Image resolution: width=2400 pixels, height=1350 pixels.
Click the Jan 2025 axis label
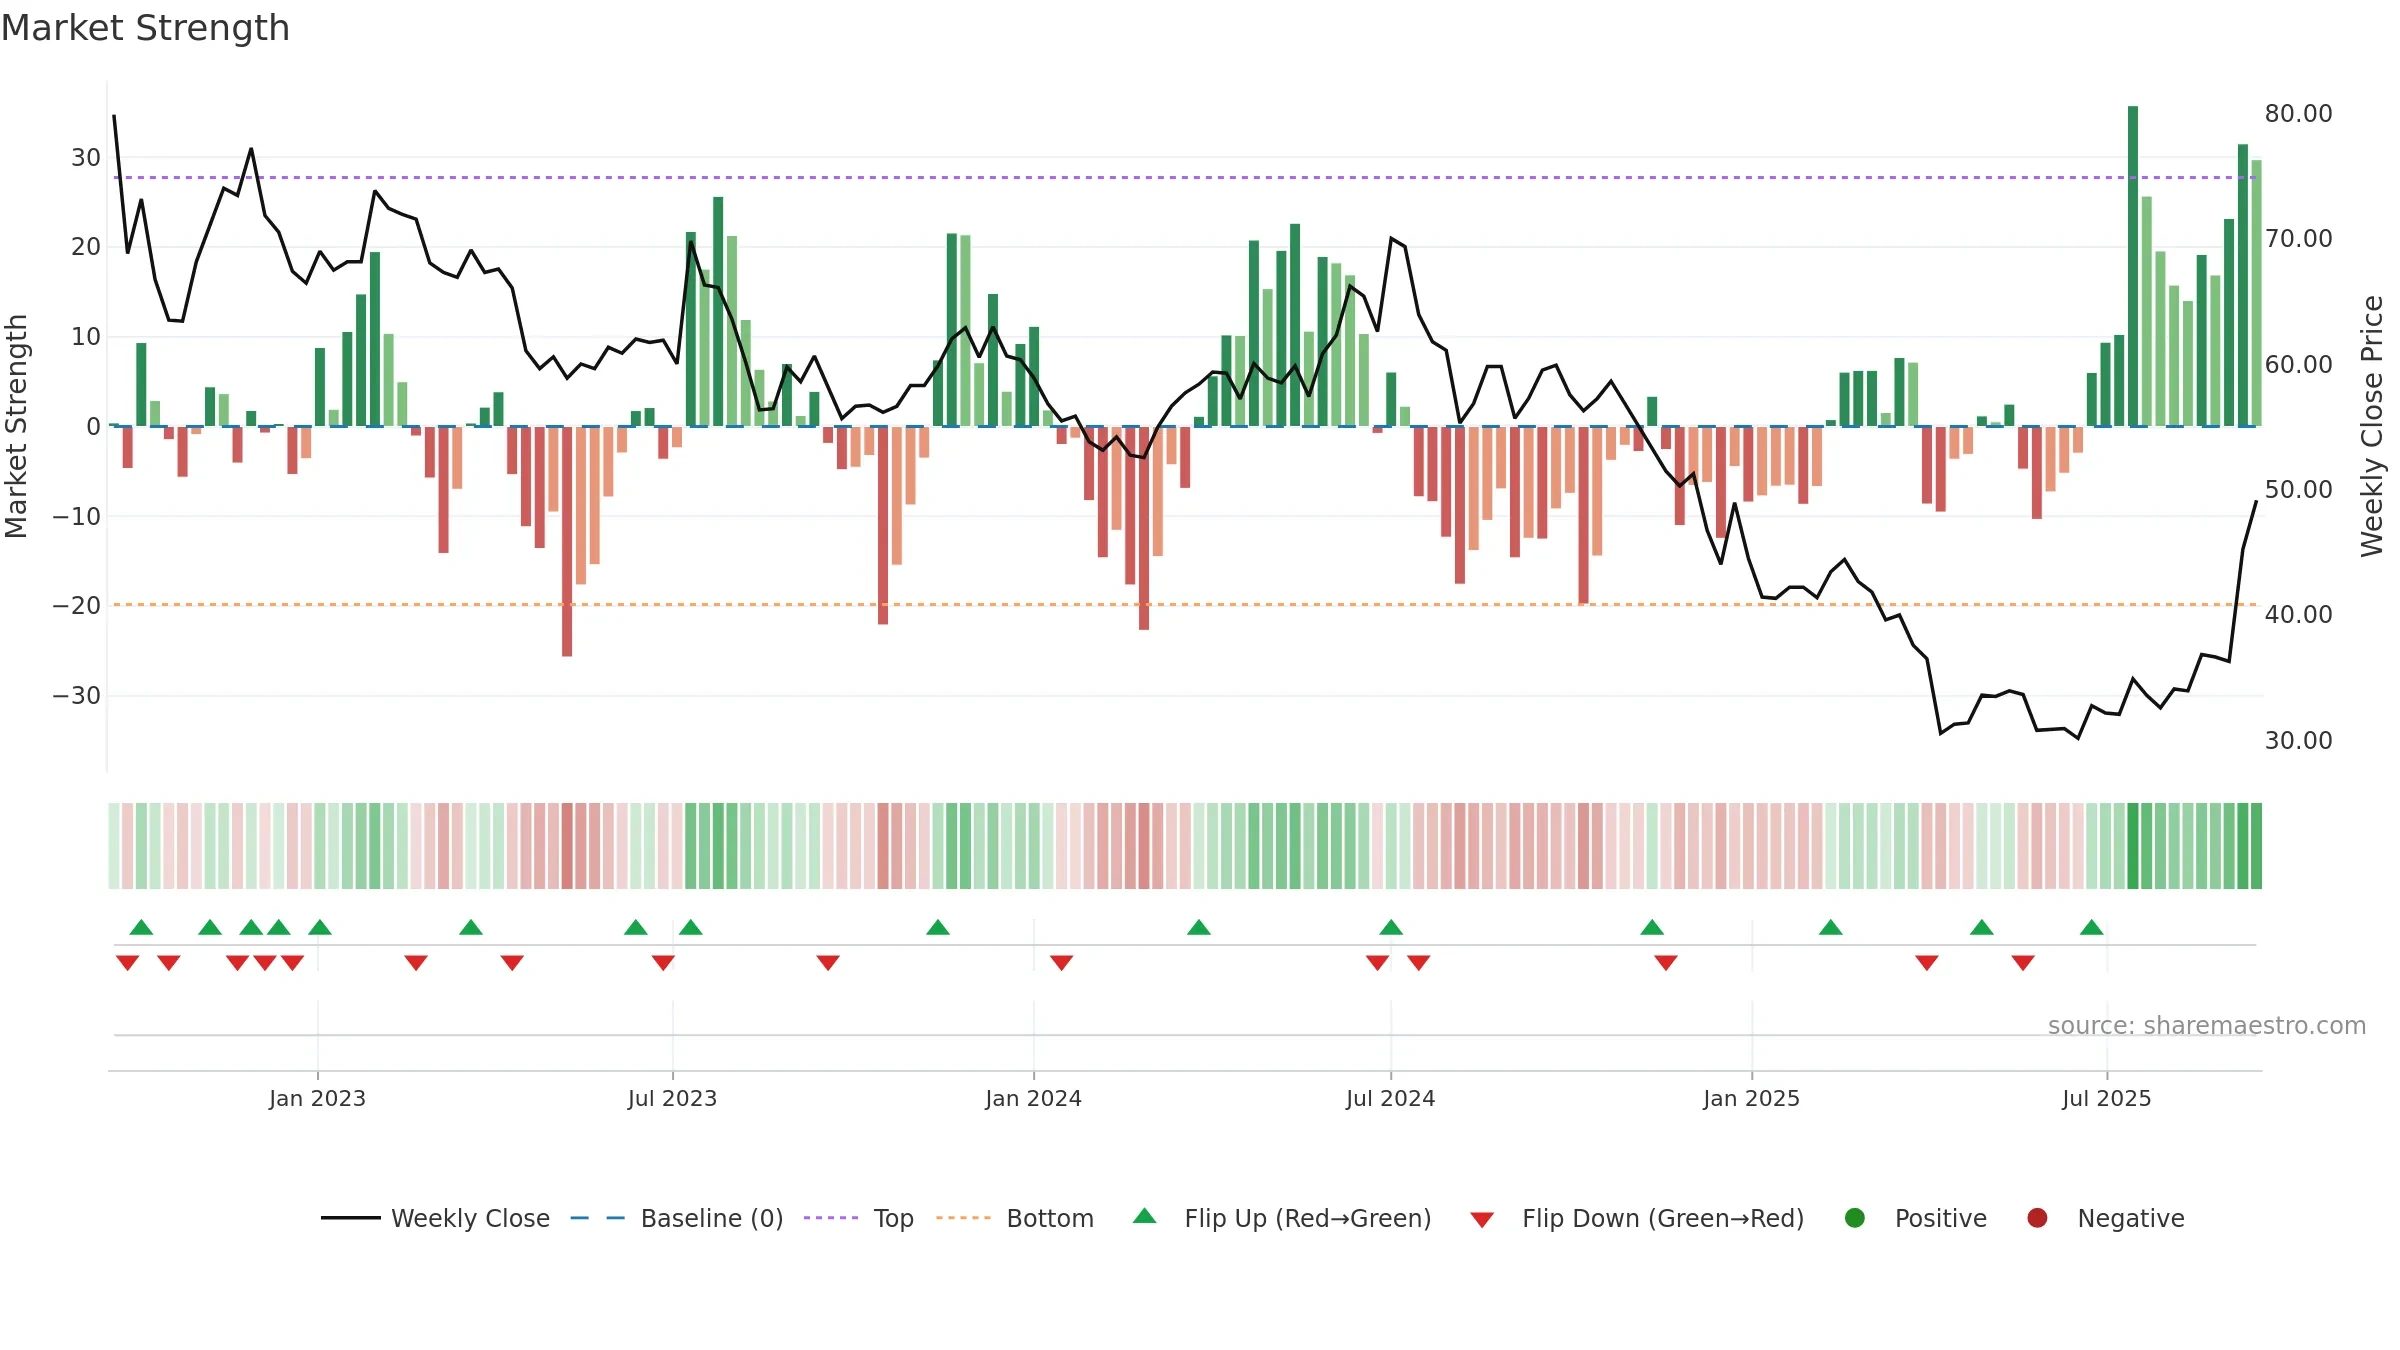point(1751,1098)
